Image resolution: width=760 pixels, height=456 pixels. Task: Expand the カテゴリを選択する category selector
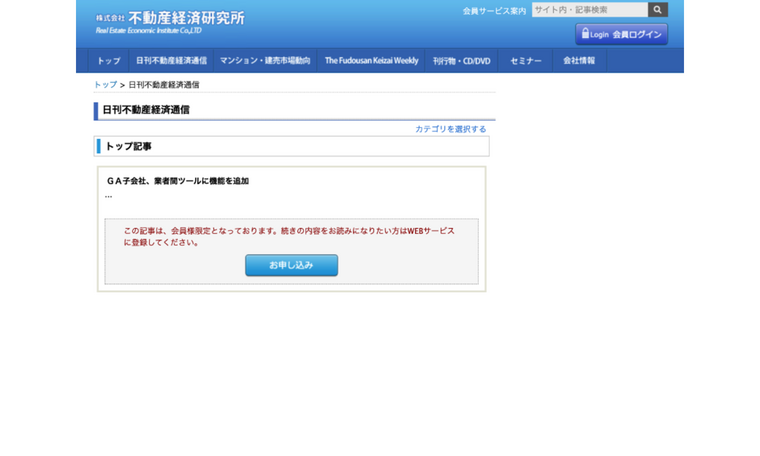click(x=450, y=129)
